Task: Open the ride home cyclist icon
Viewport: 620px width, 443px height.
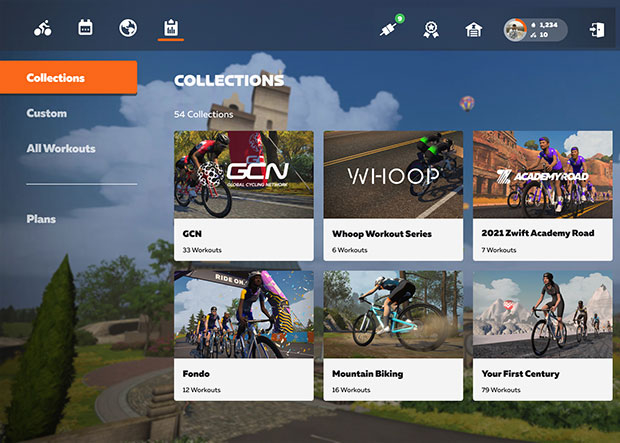Action: 42,28
